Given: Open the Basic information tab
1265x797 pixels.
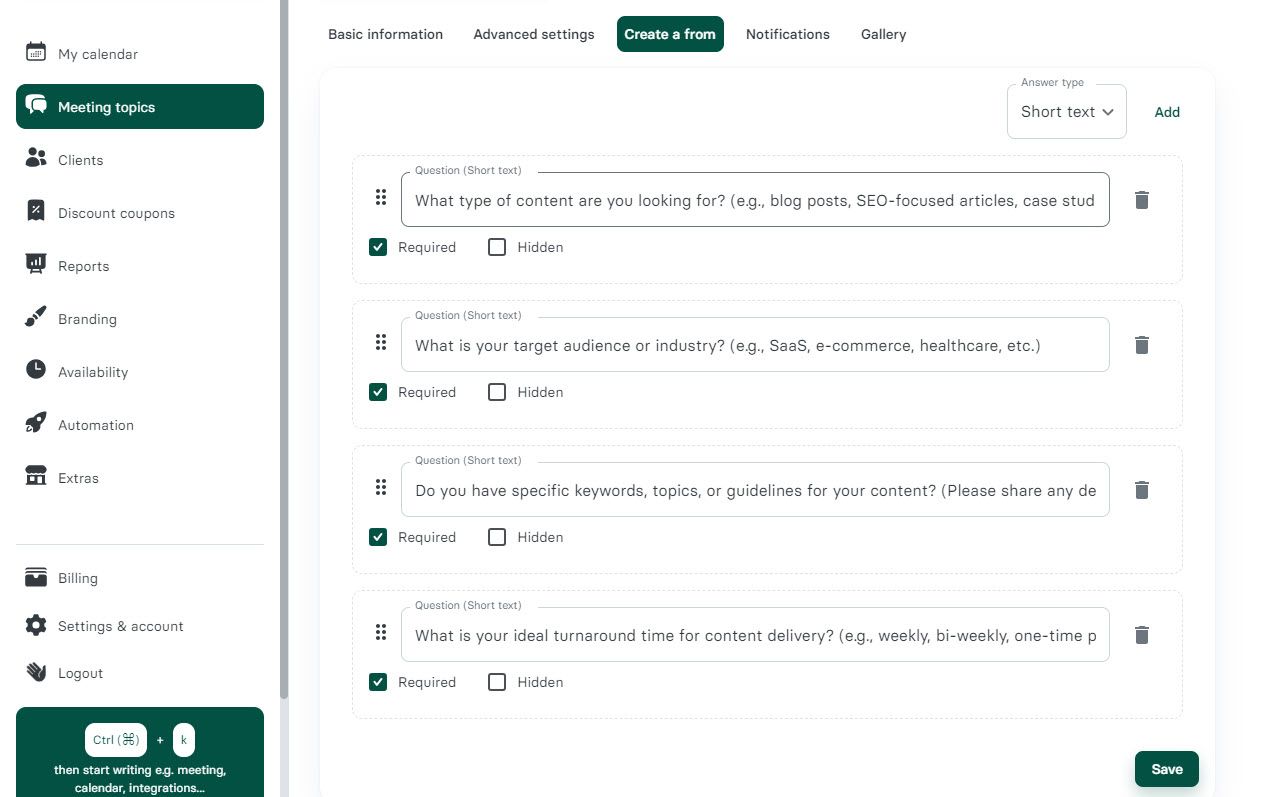Looking at the screenshot, I should [x=385, y=34].
